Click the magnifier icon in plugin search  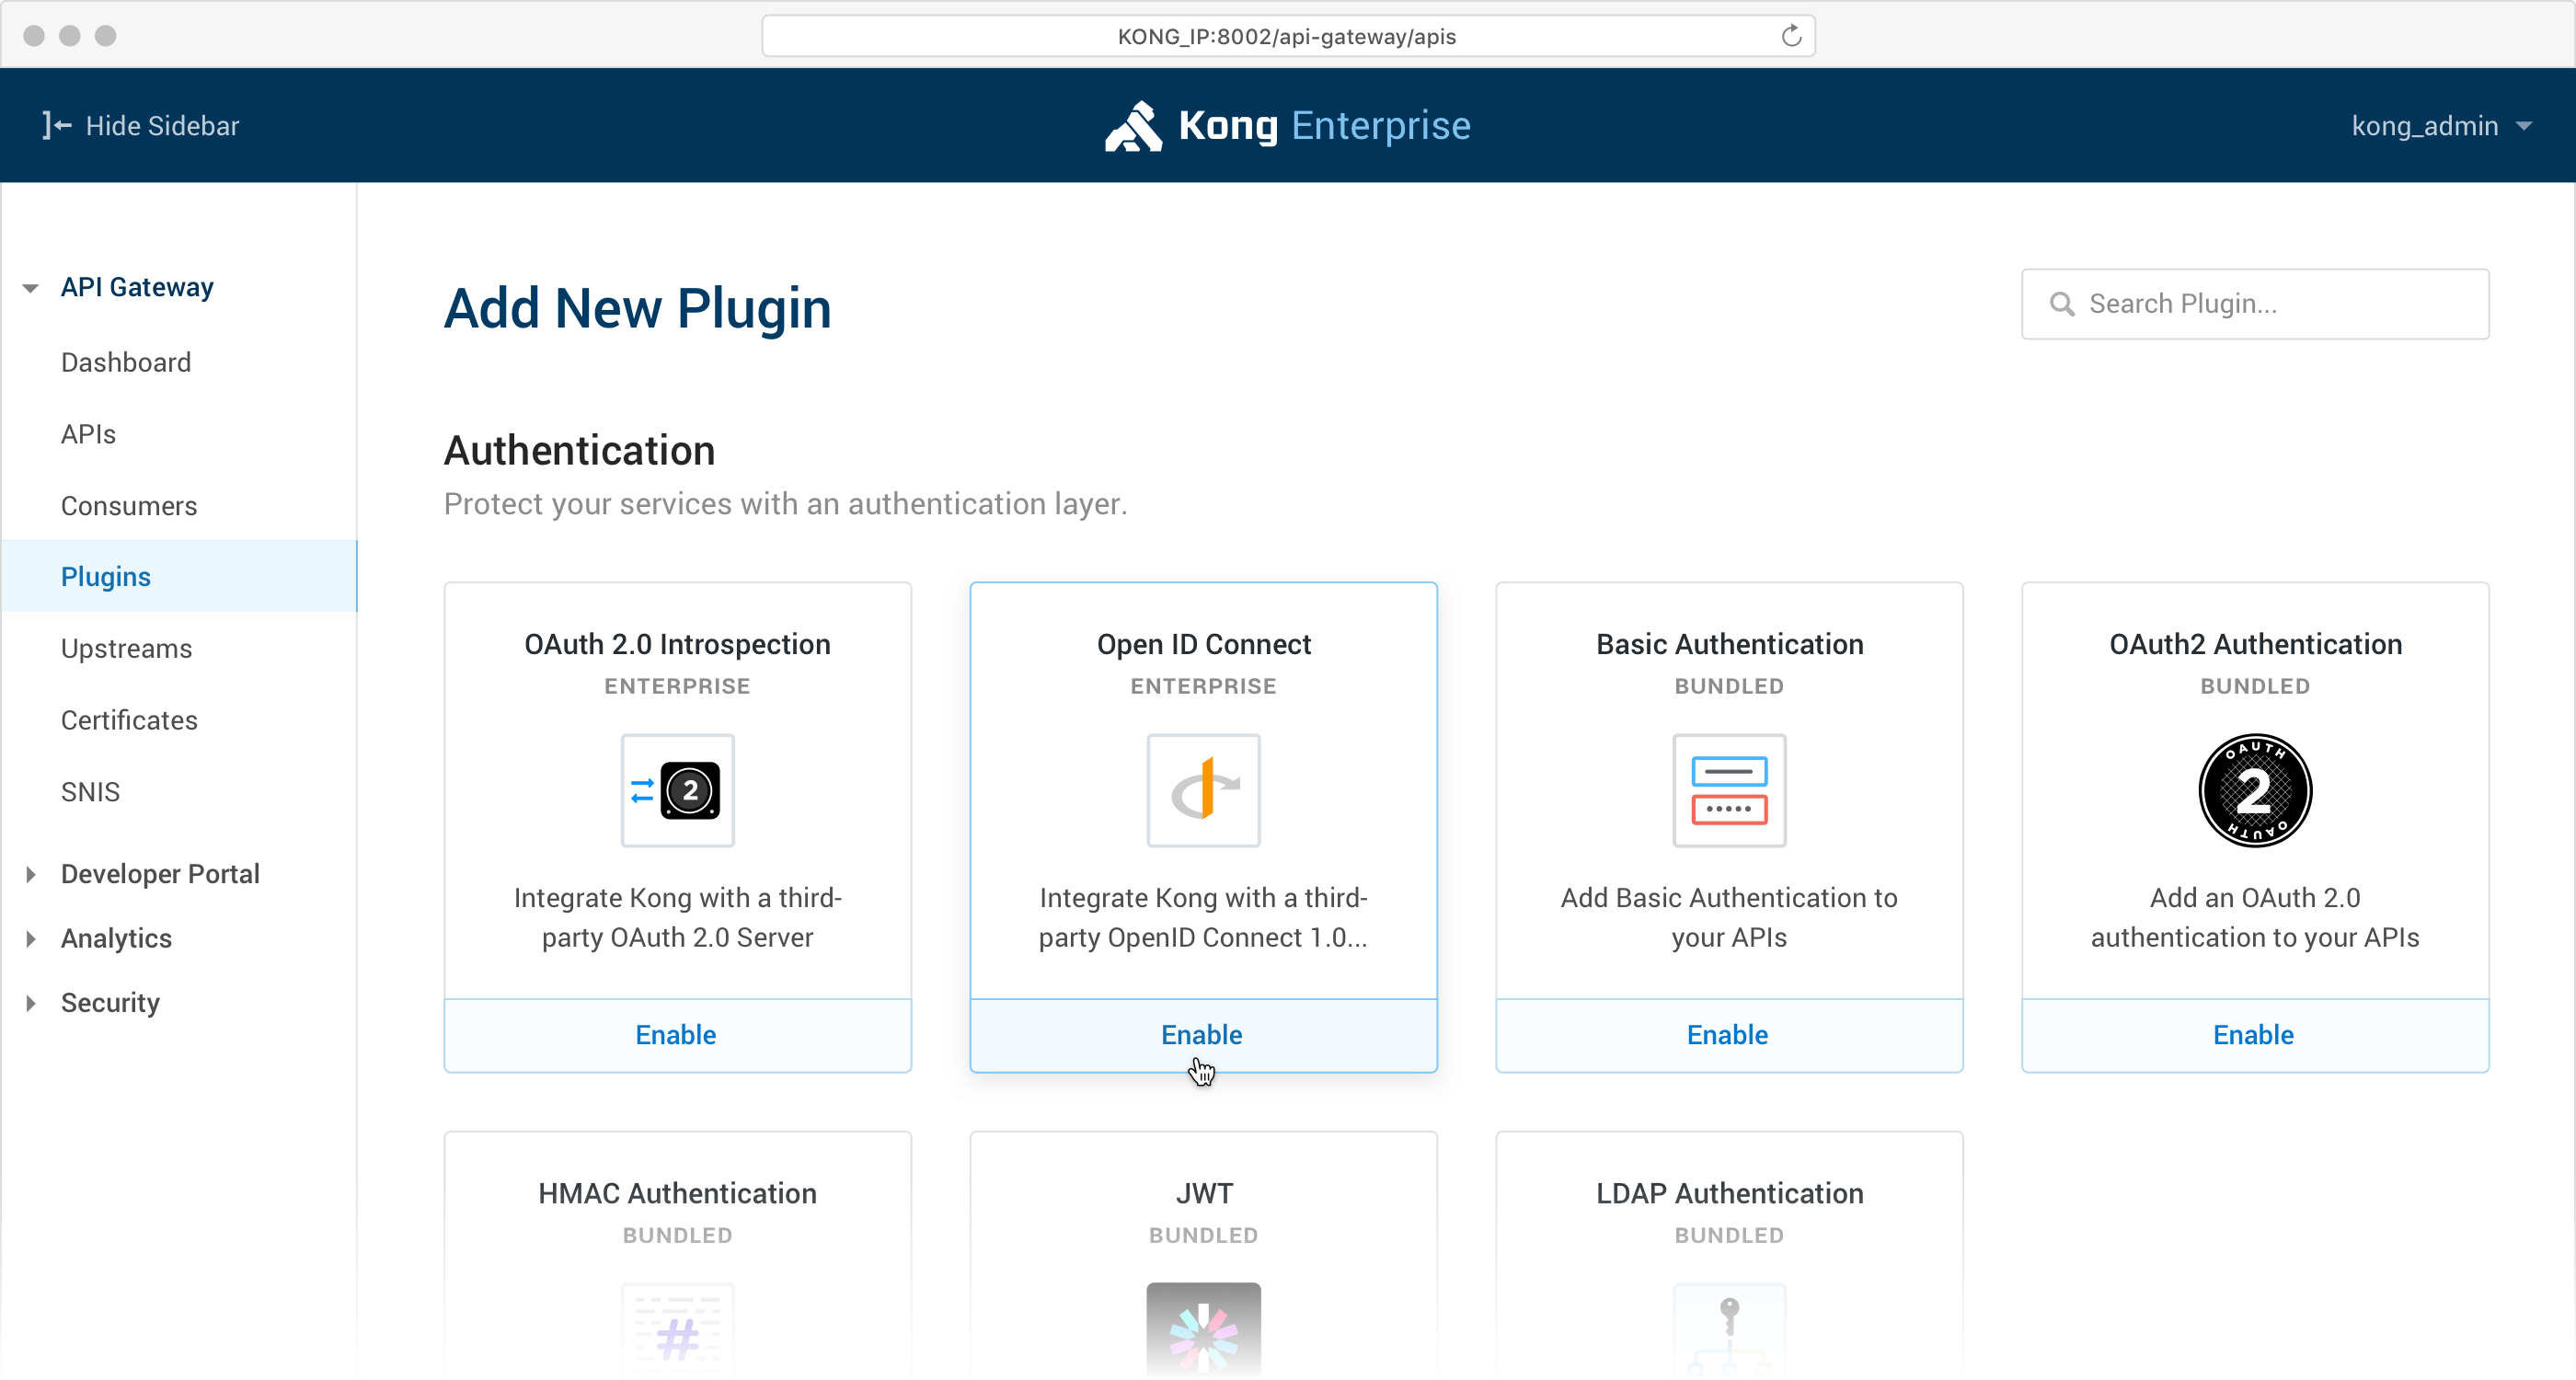(x=2062, y=304)
